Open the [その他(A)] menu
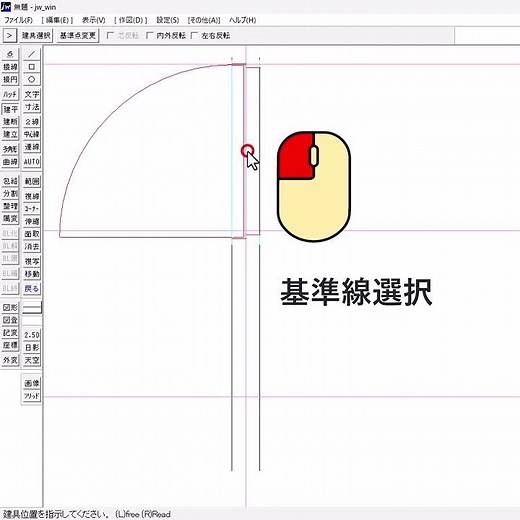Image resolution: width=520 pixels, height=520 pixels. click(x=204, y=20)
